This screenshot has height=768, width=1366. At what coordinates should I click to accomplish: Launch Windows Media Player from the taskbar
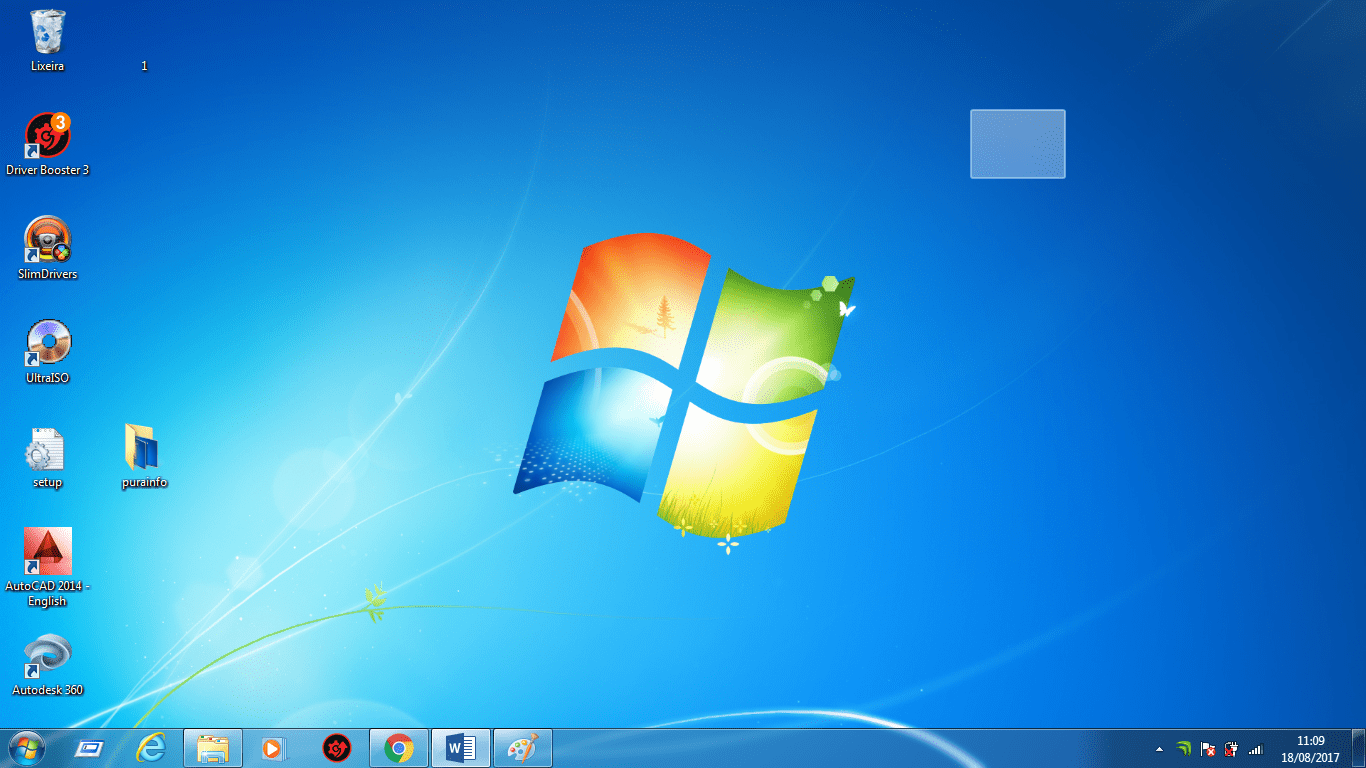(271, 748)
